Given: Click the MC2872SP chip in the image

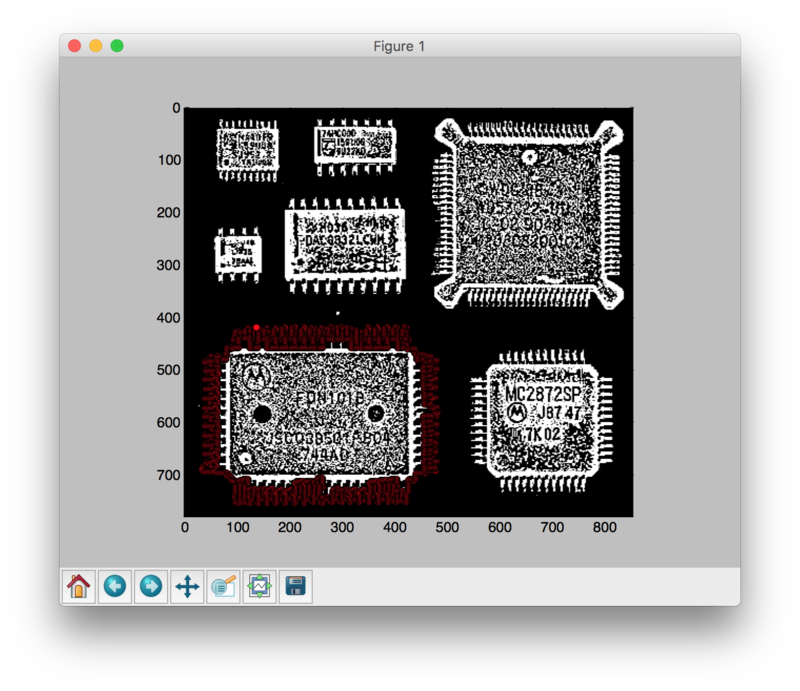Looking at the screenshot, I should pos(542,421).
